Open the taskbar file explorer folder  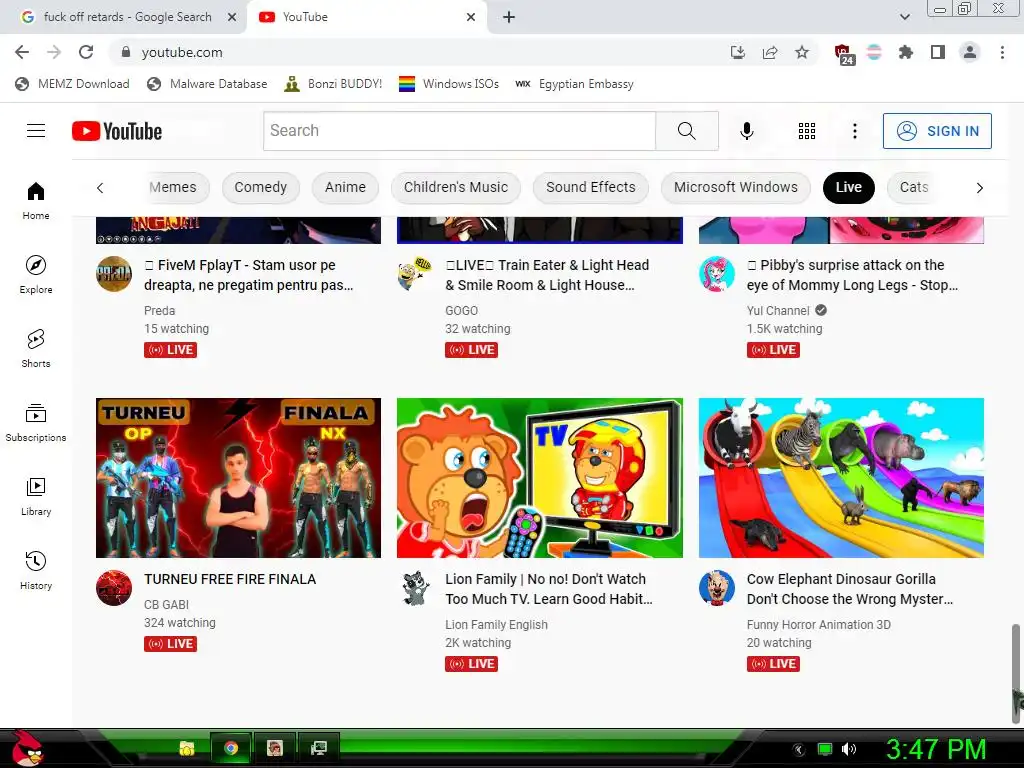point(187,748)
